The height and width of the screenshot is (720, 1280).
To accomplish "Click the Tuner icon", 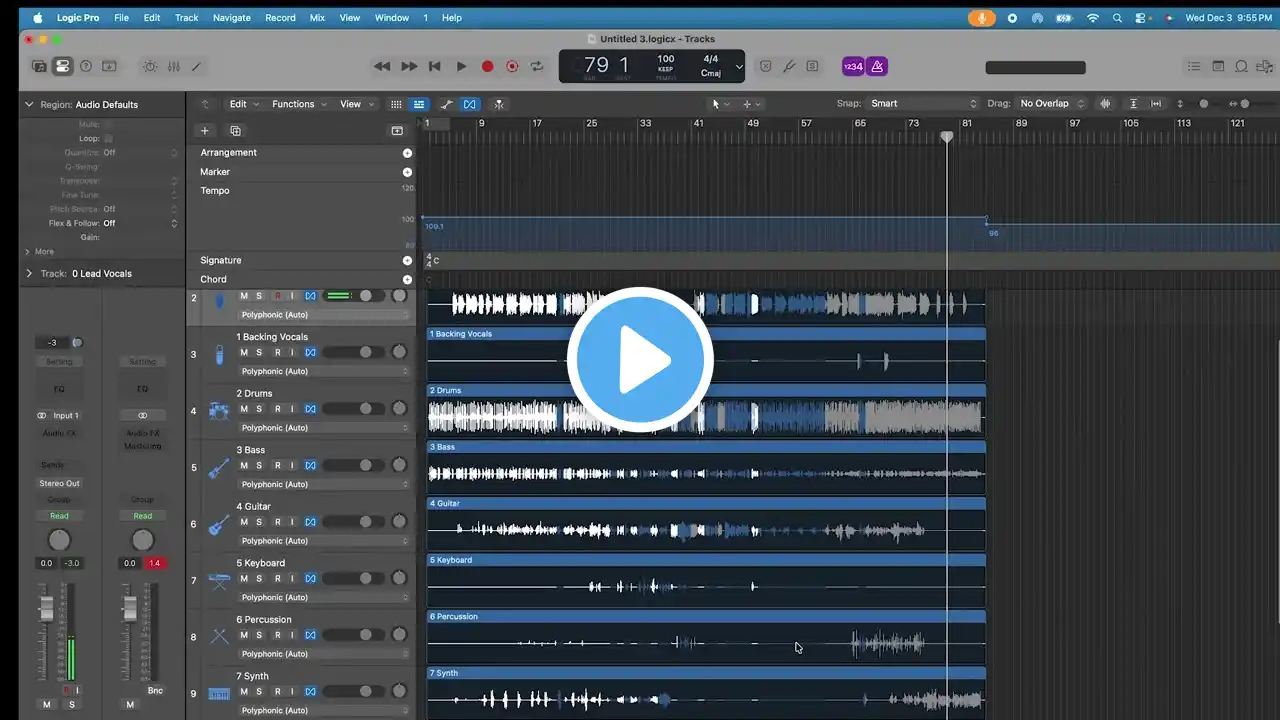I will click(x=789, y=67).
